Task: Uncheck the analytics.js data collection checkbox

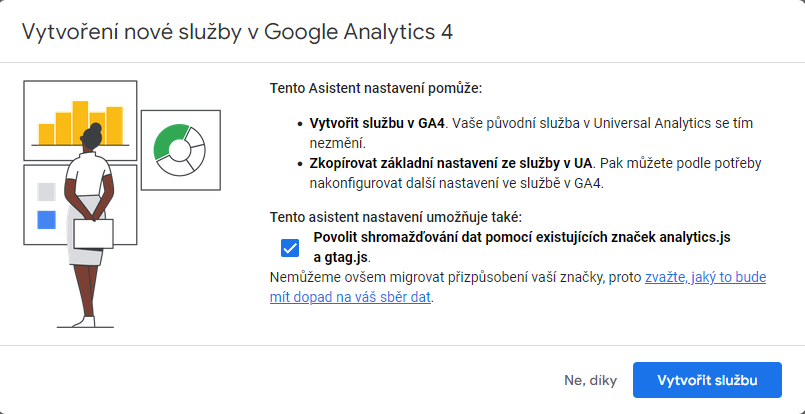Action: [290, 248]
